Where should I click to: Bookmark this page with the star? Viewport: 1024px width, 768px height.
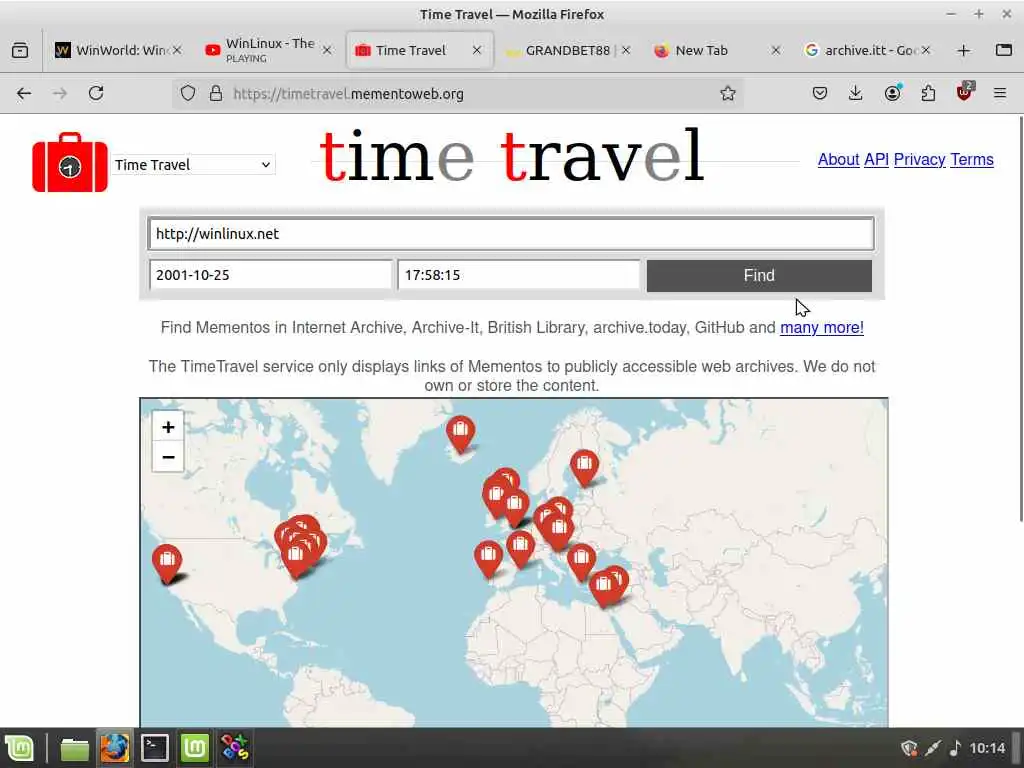tap(728, 93)
